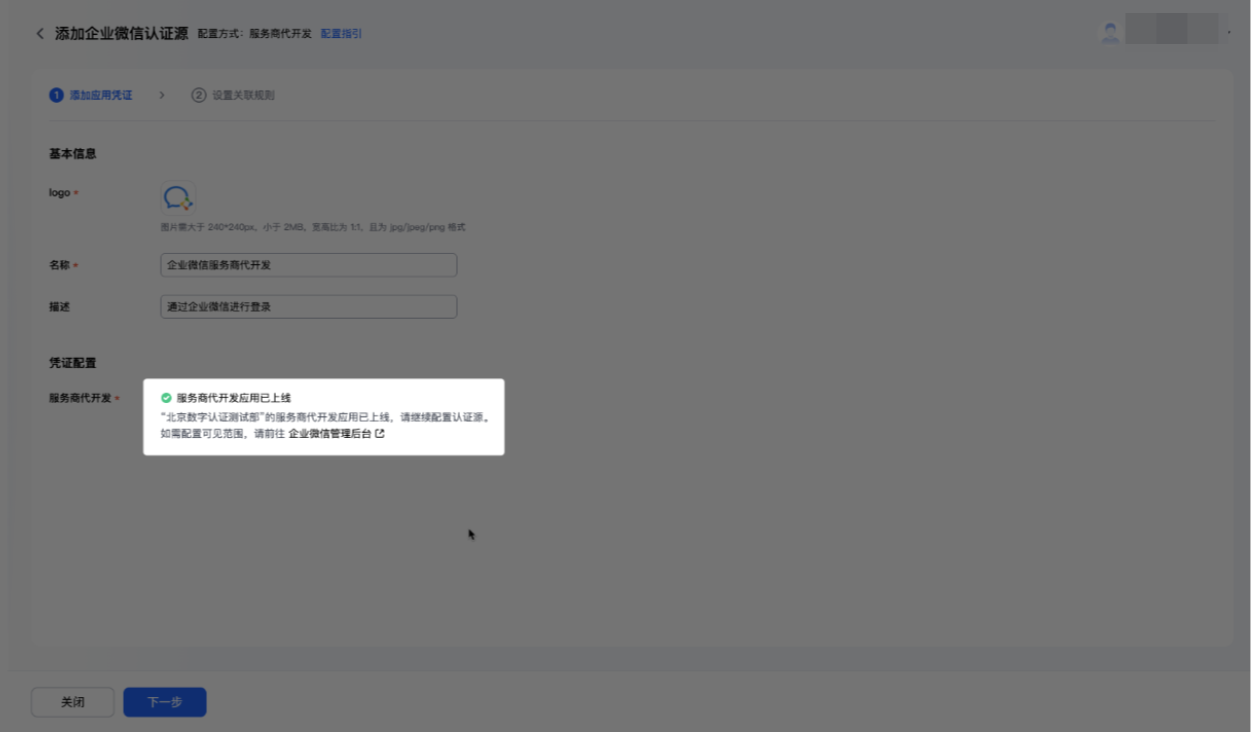This screenshot has width=1251, height=732.
Task: Click the external link icon
Action: click(380, 434)
